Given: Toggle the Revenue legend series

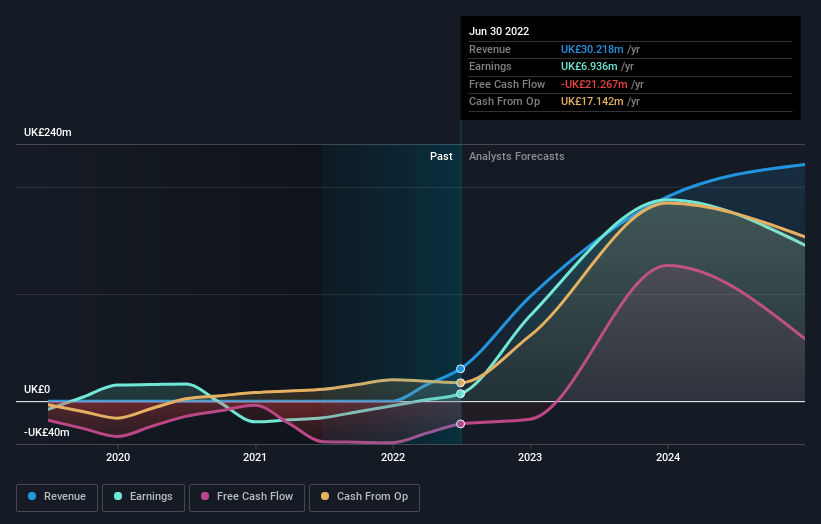Looking at the screenshot, I should point(57,497).
